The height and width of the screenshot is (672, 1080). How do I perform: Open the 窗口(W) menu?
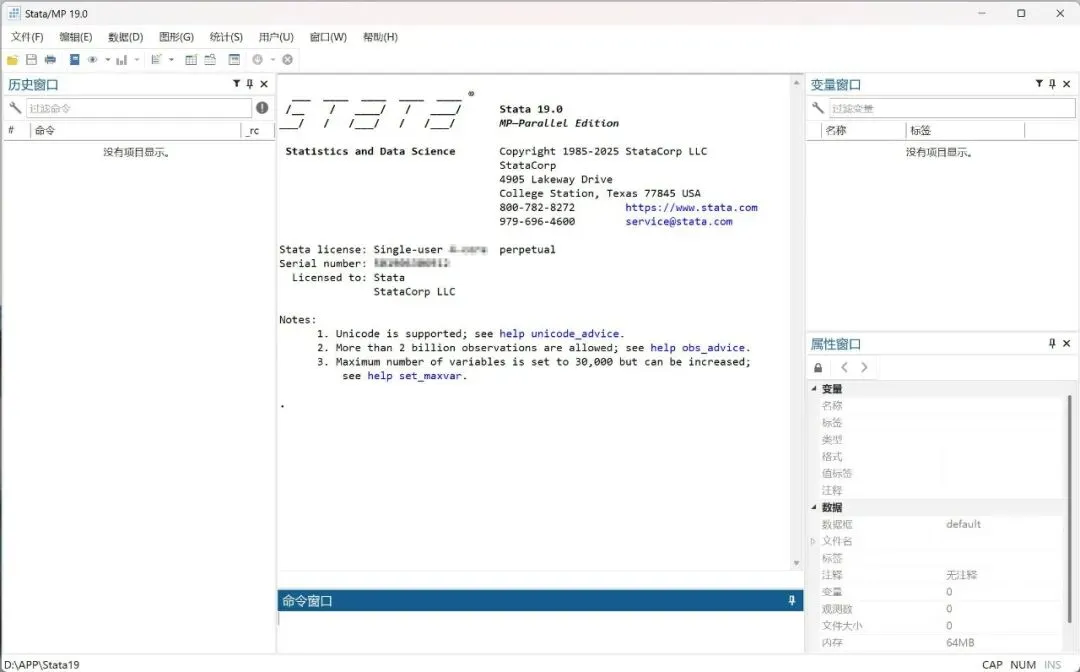[x=328, y=37]
